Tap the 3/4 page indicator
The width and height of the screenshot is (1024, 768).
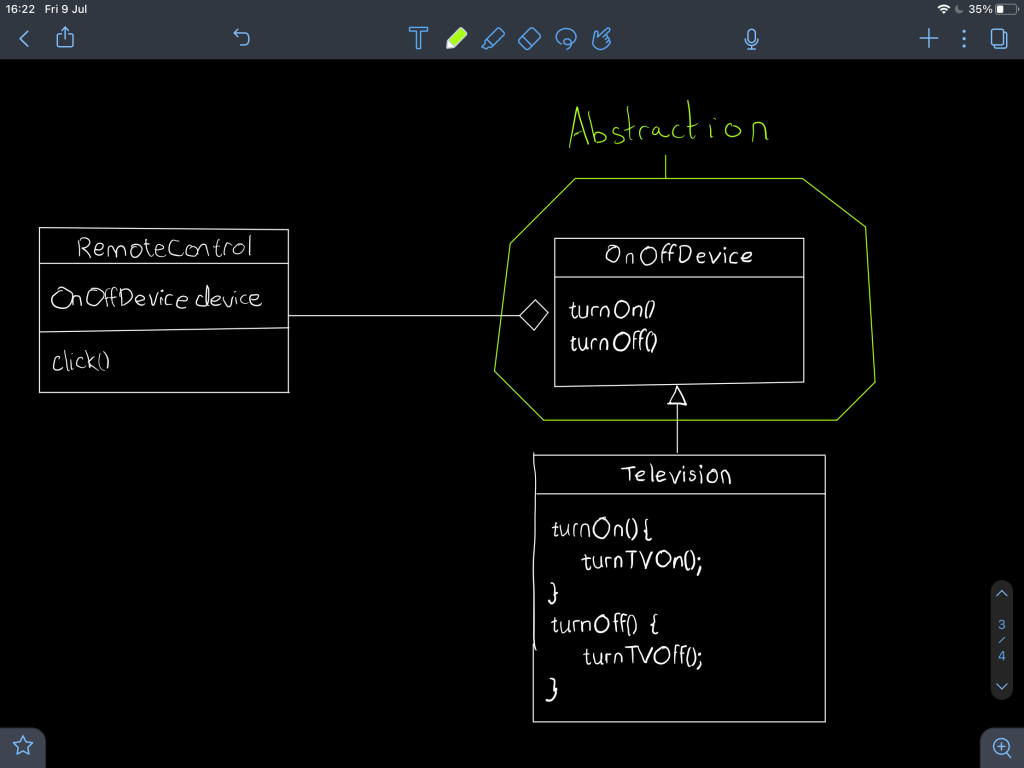tap(1002, 640)
